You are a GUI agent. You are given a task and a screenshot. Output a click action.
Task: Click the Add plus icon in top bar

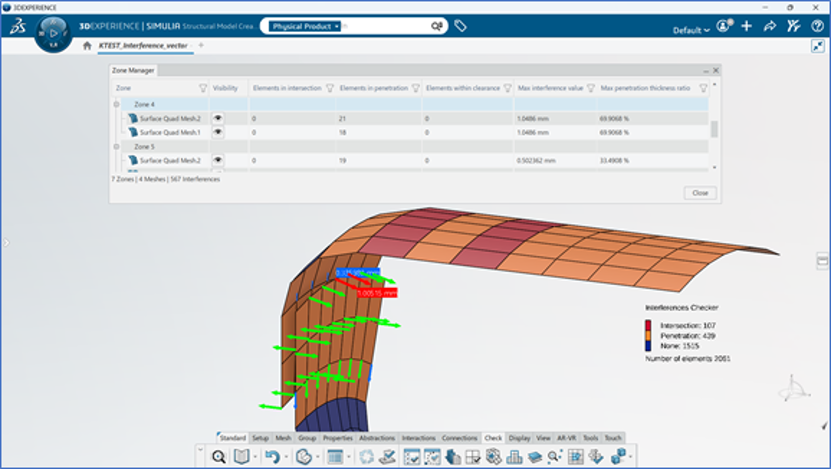pos(747,26)
